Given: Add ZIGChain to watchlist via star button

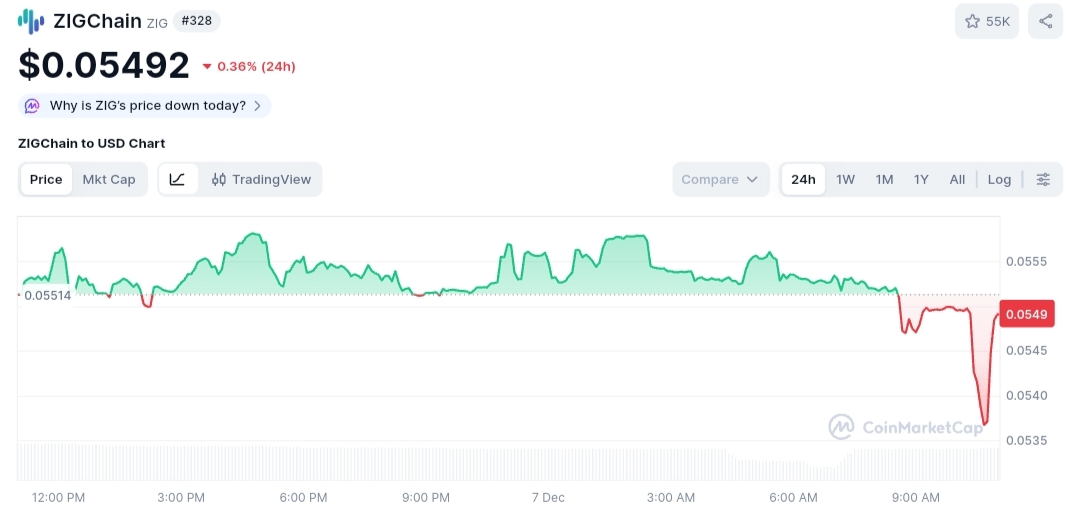Looking at the screenshot, I should pyautogui.click(x=986, y=21).
